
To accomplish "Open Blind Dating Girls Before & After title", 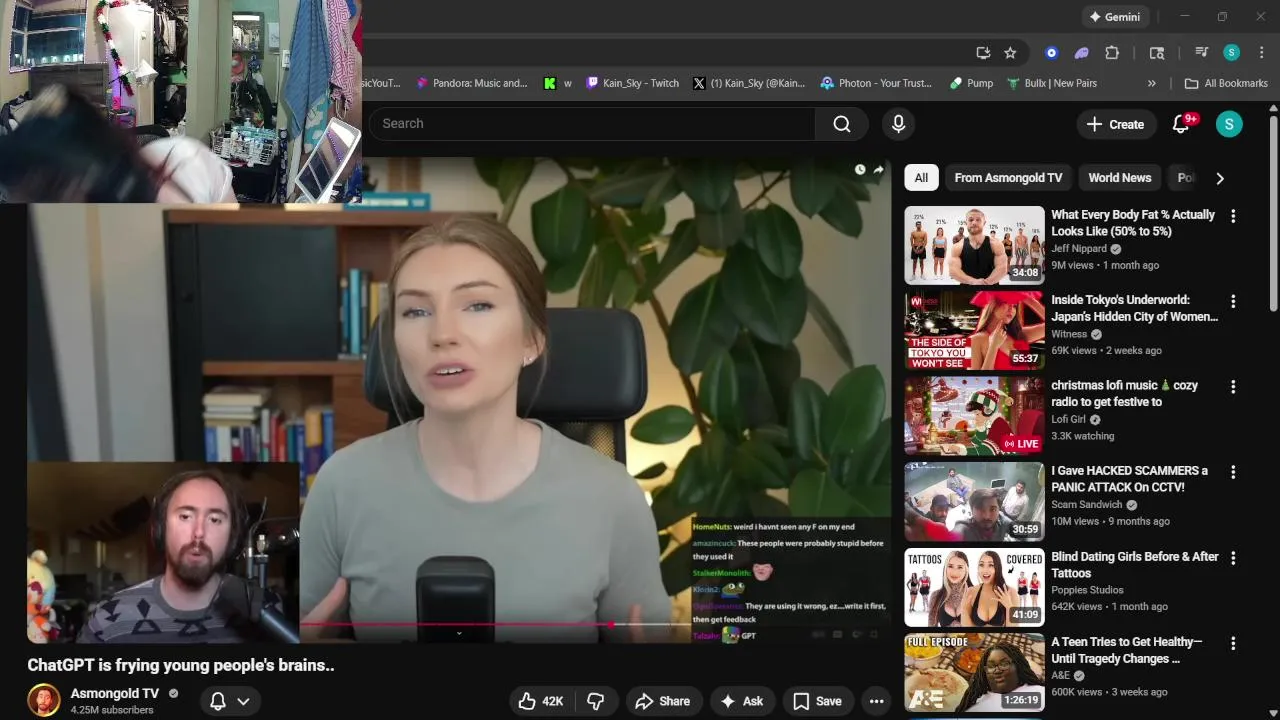I will pyautogui.click(x=1134, y=564).
